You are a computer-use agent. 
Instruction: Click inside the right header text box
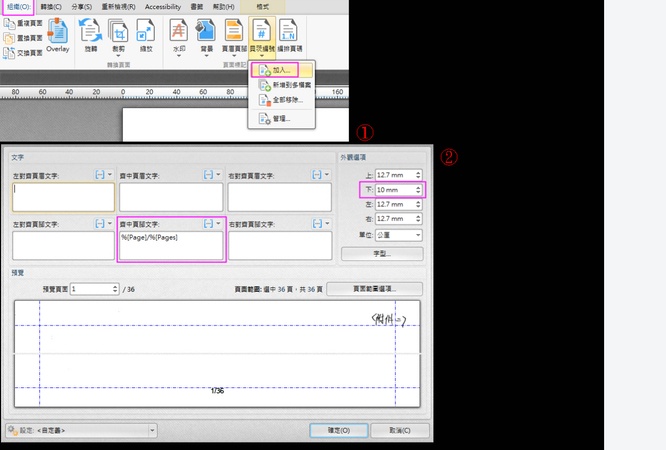pyautogui.click(x=279, y=197)
